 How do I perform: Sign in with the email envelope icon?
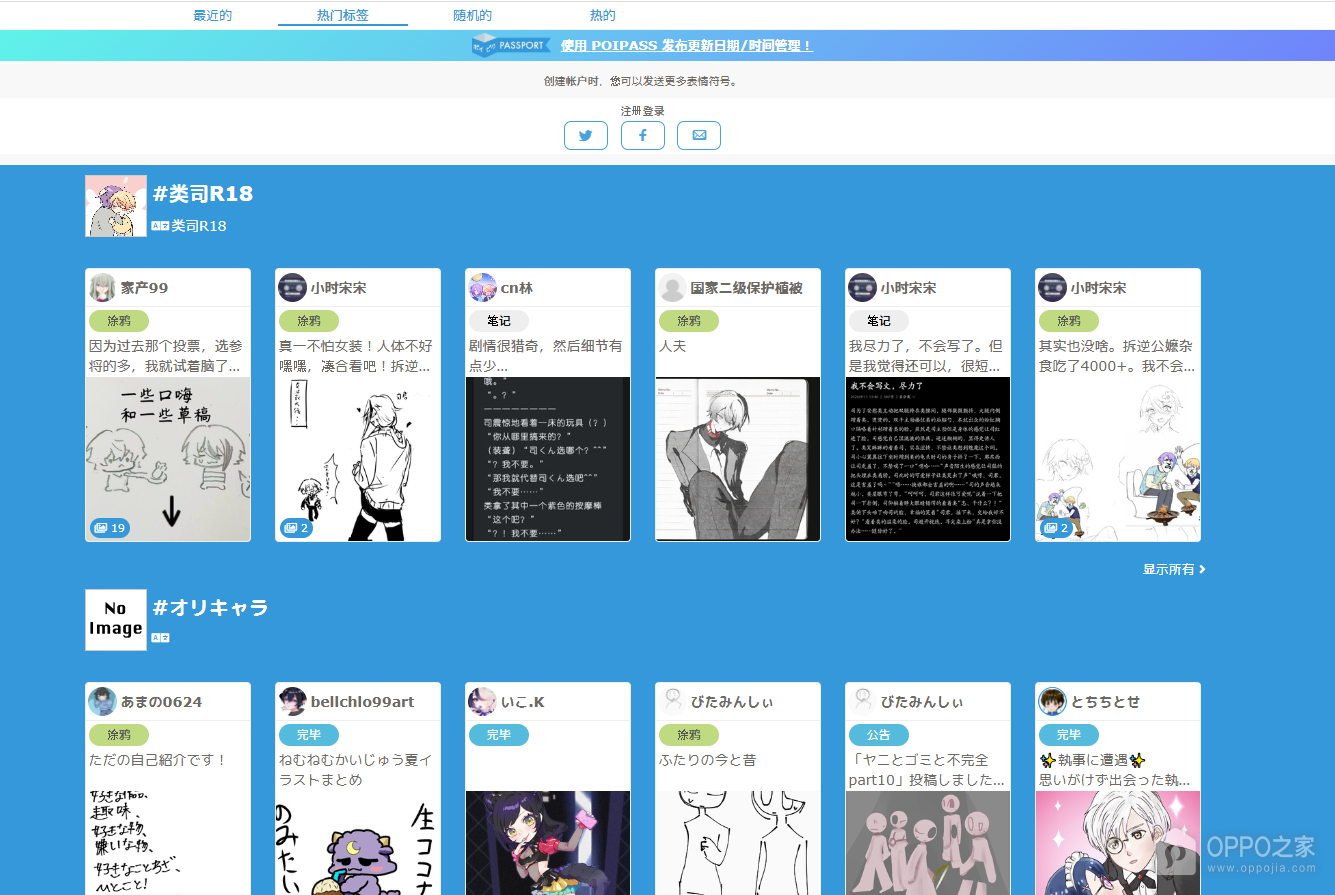coord(699,135)
